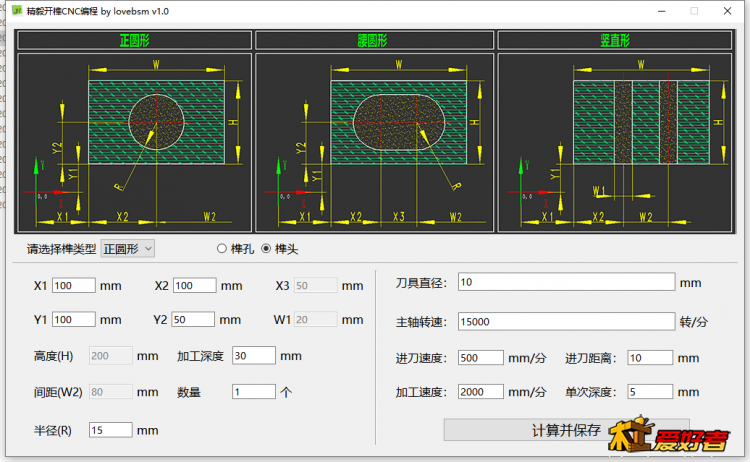Click the 半径(R) label

point(53,430)
